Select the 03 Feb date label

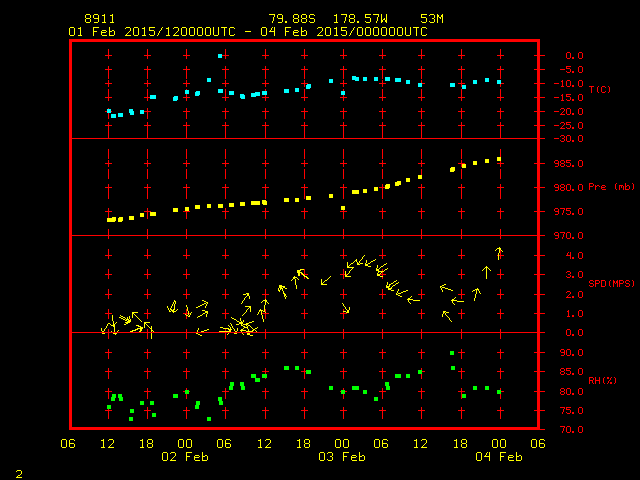[341, 457]
